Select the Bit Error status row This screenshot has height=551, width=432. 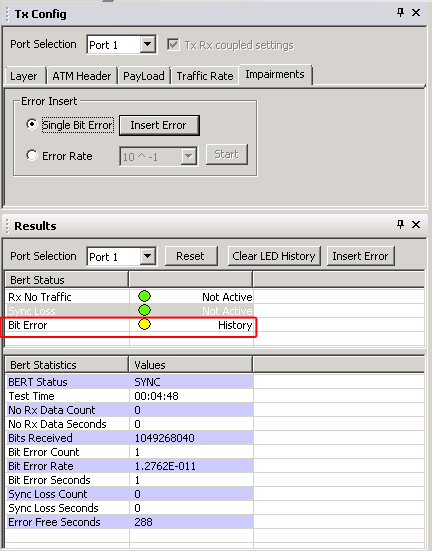[130, 325]
